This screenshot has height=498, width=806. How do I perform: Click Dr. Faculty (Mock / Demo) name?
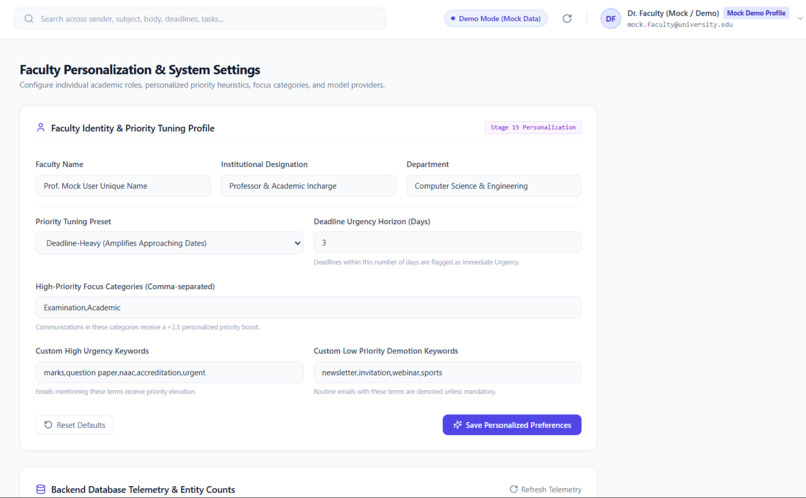coord(673,13)
